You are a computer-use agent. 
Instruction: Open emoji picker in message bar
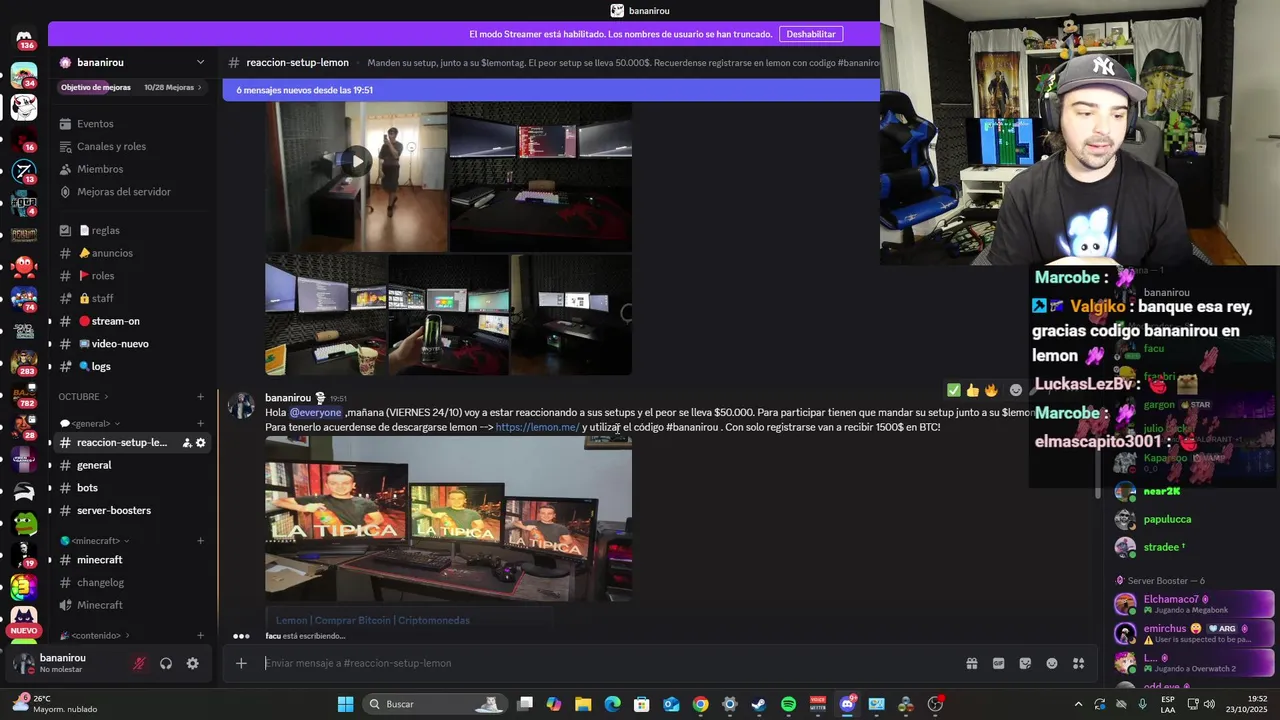point(1051,663)
